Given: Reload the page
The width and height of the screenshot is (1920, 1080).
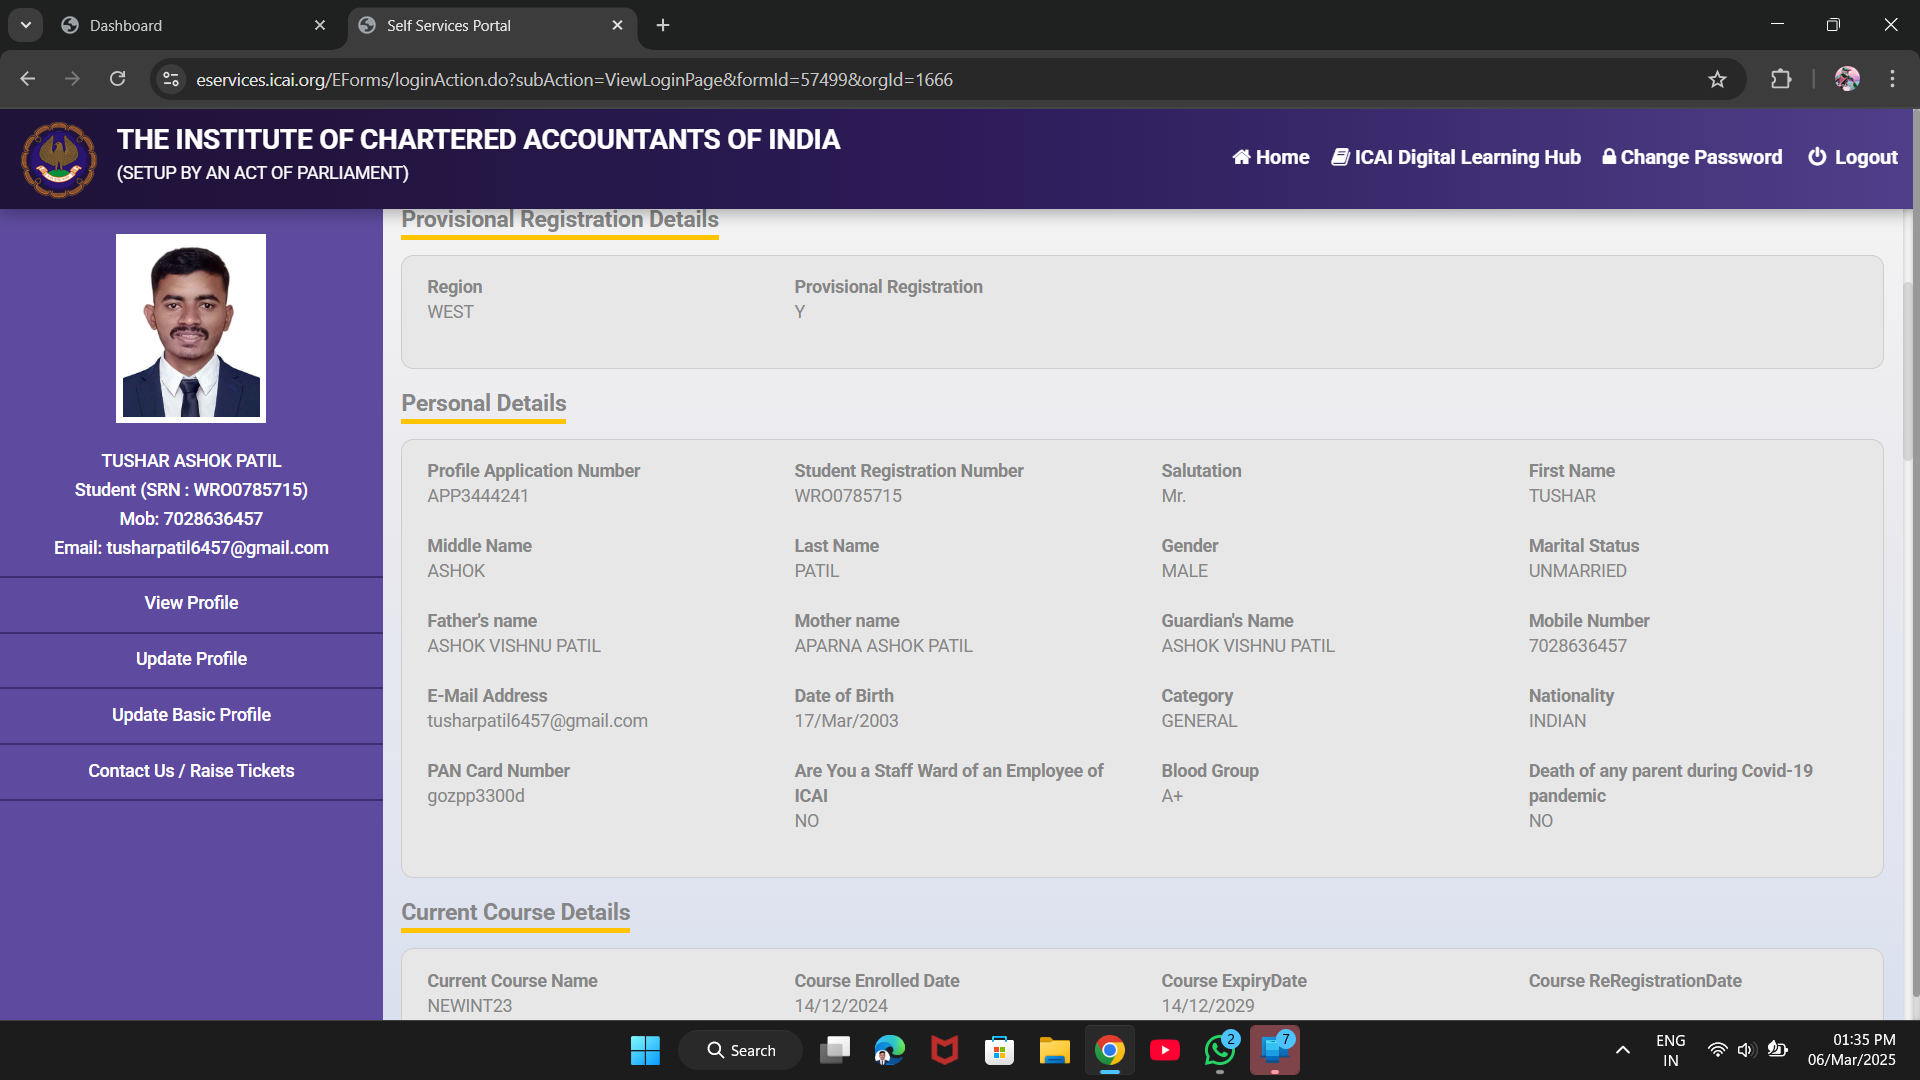Looking at the screenshot, I should click(117, 80).
